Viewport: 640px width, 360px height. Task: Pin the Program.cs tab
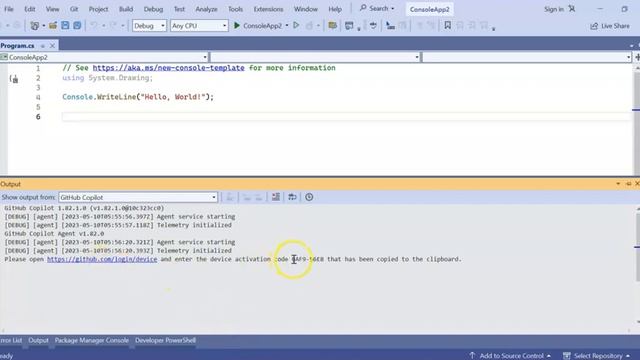[x=42, y=46]
